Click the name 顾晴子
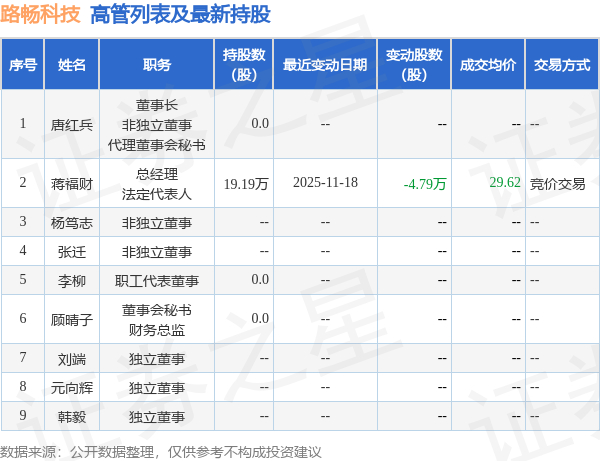 click(x=72, y=319)
